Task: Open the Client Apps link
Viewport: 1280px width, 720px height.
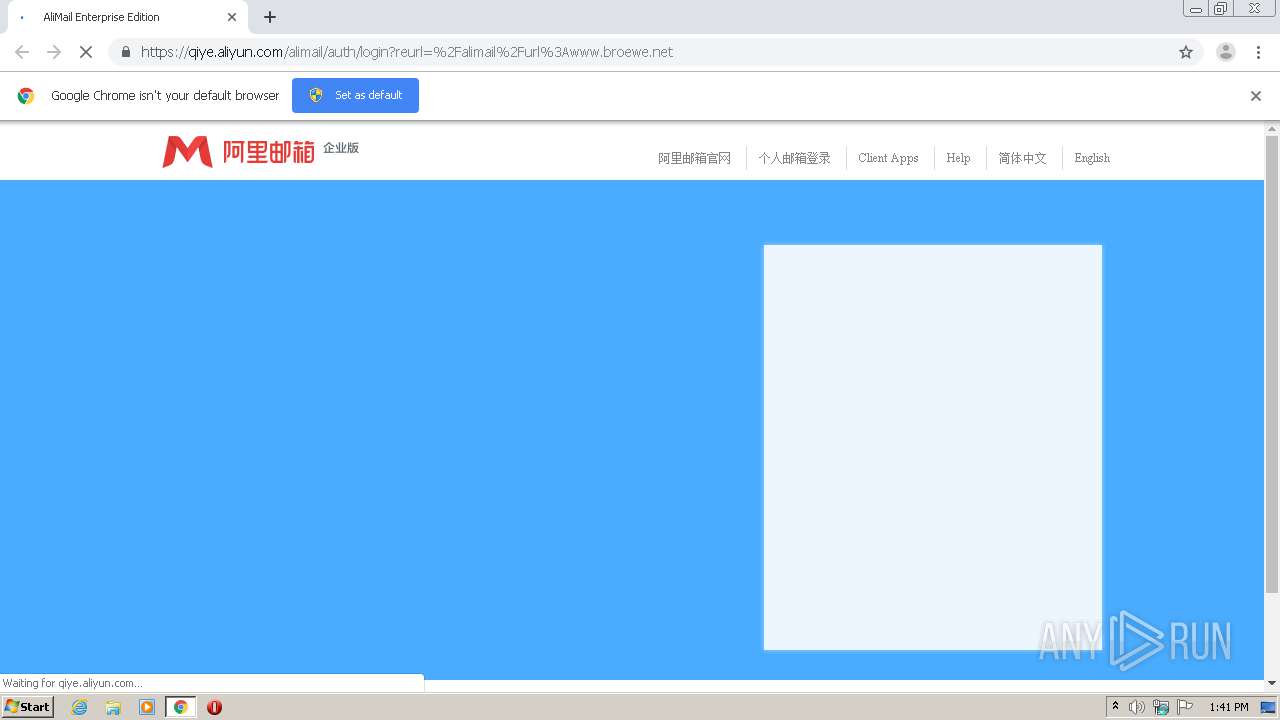Action: click(x=888, y=158)
